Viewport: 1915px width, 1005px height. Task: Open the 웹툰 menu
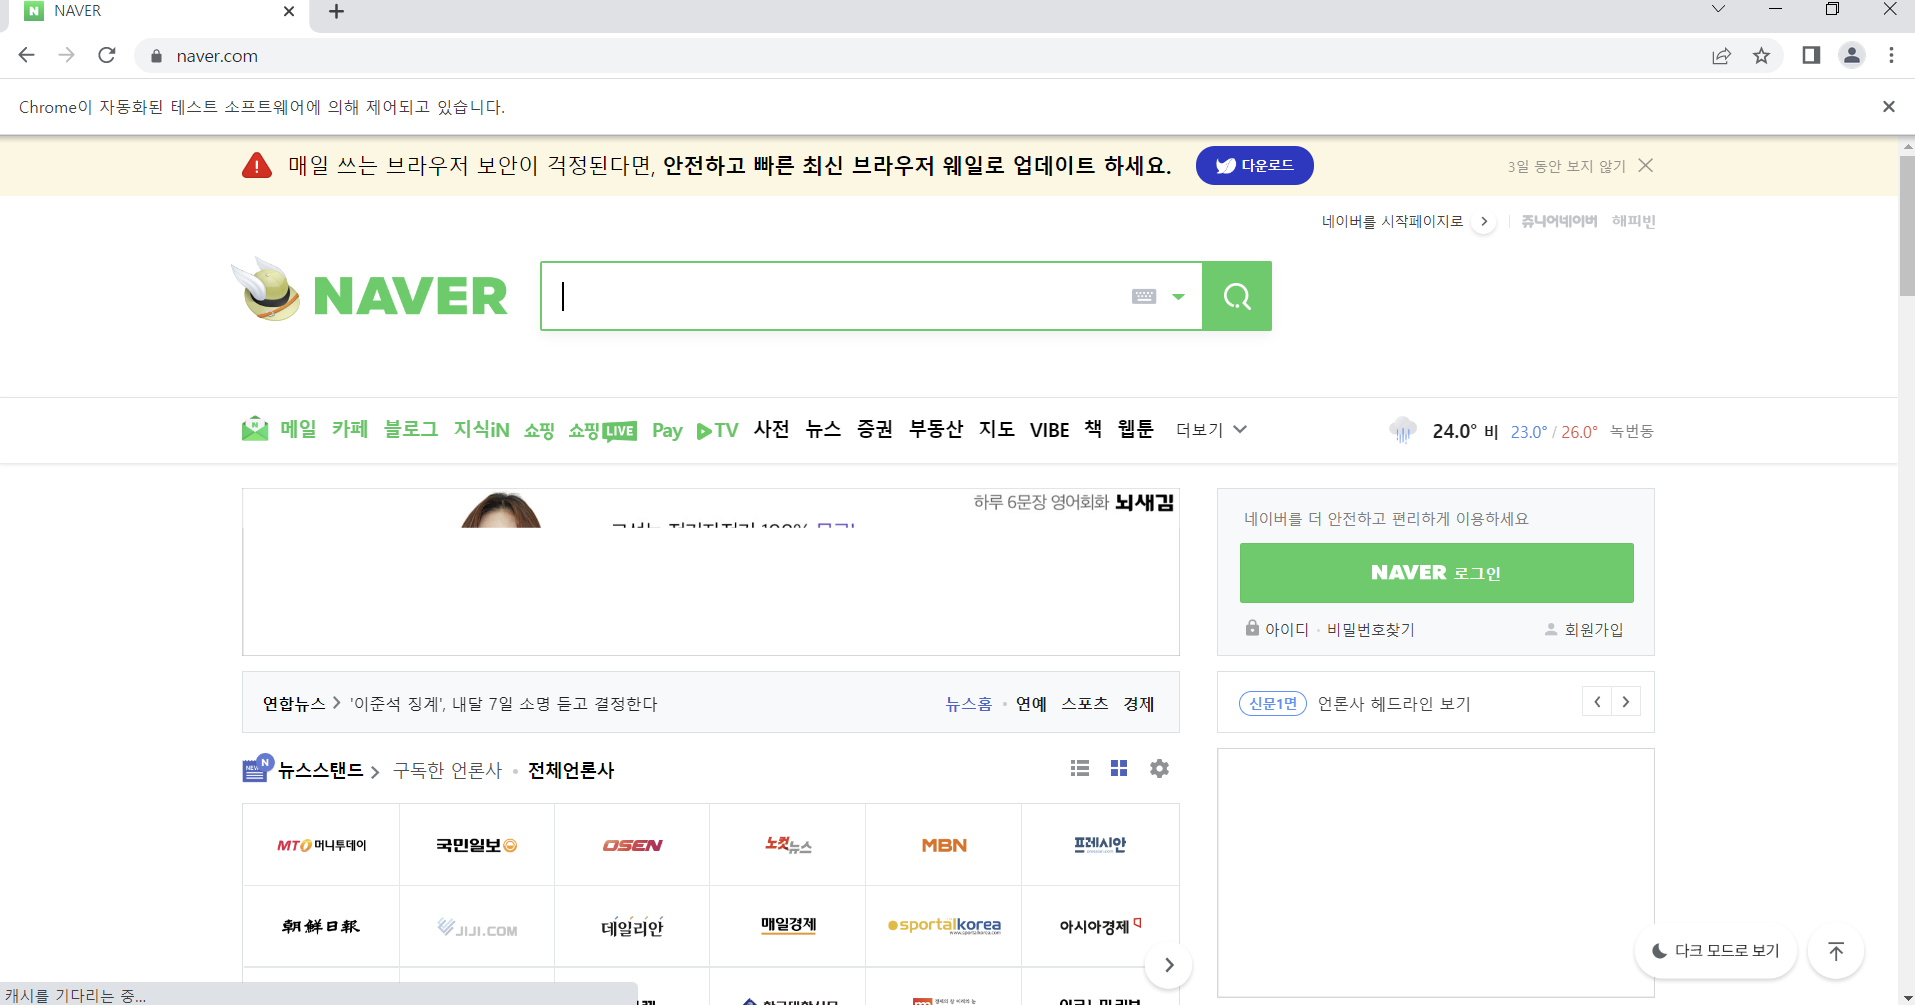(x=1135, y=429)
